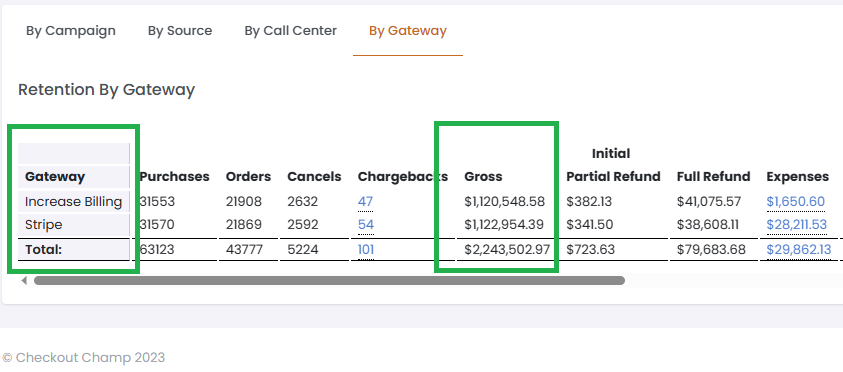
Task: Click total expenses $29,862.13 link
Action: coord(799,249)
